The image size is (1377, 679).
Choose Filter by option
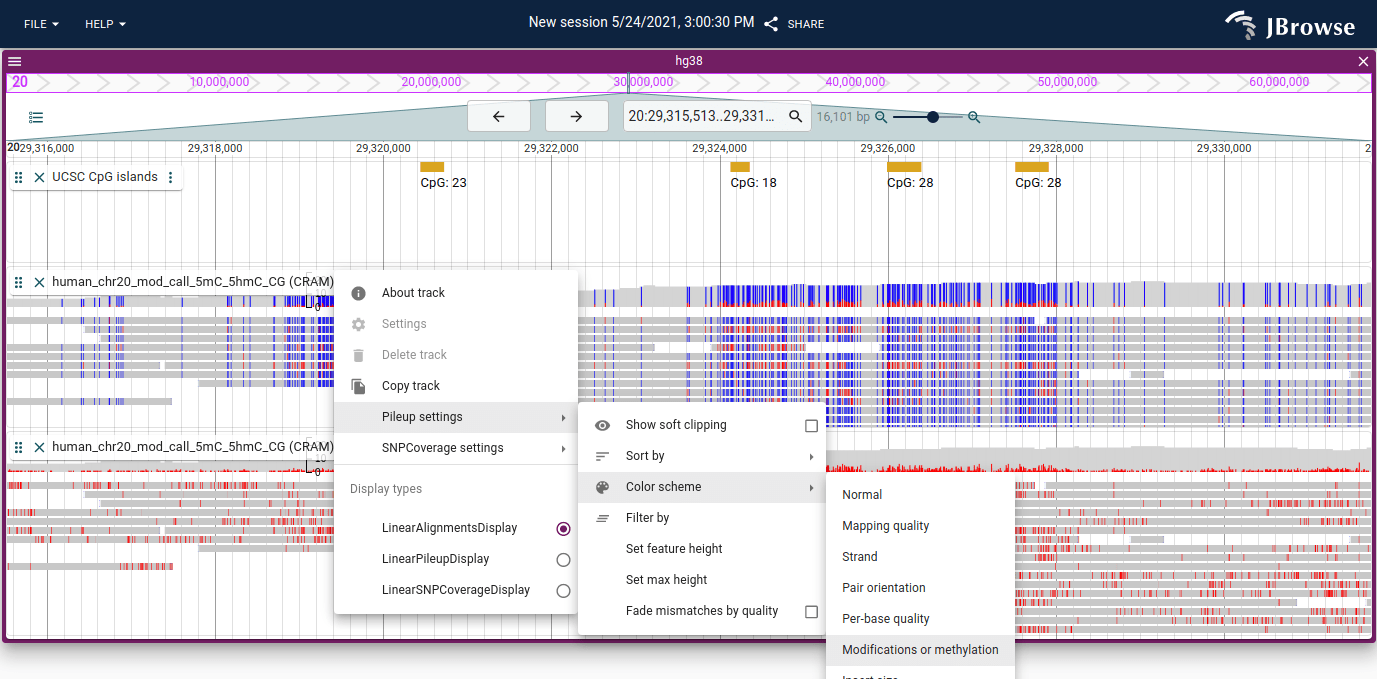702,518
